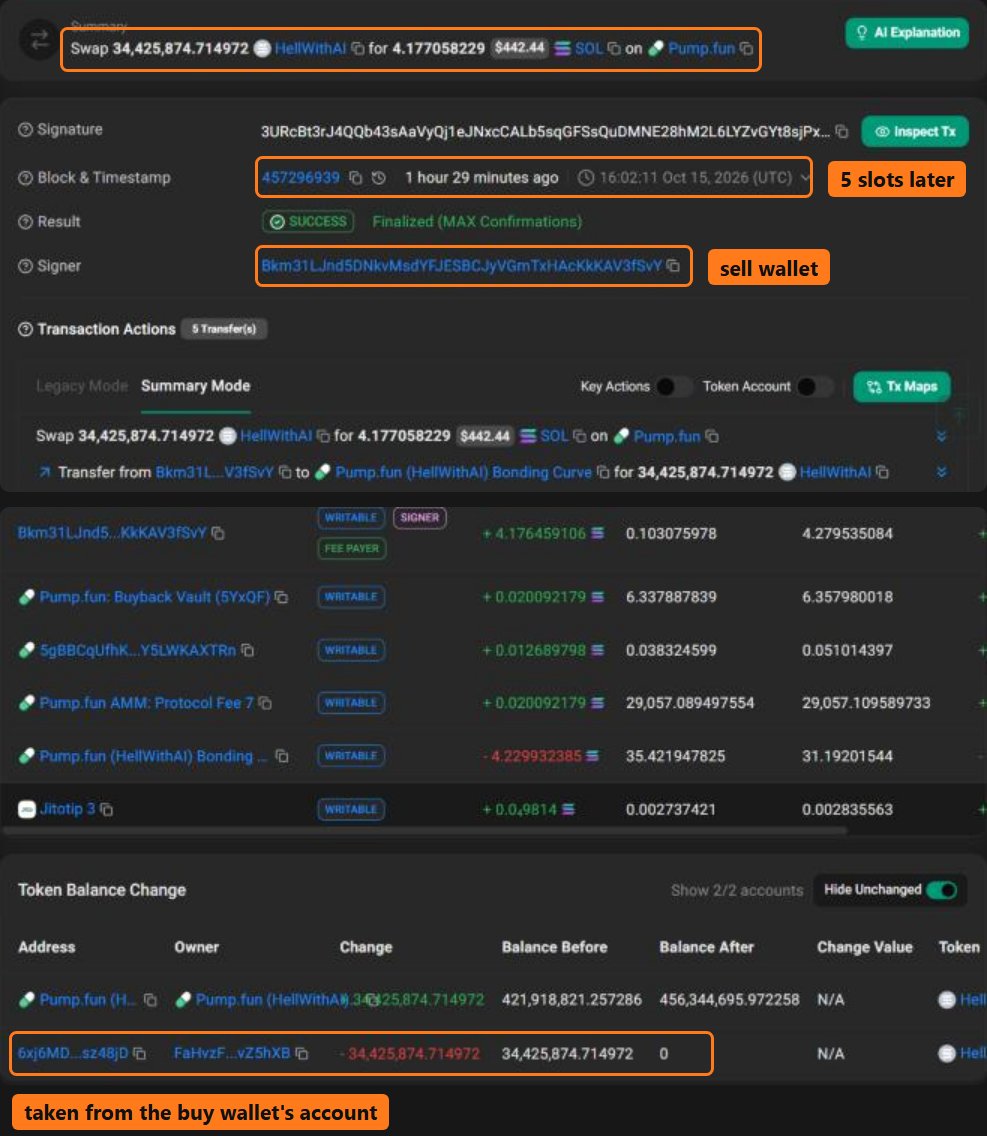The width and height of the screenshot is (987, 1136).
Task: Toggle the Token Account switch
Action: pos(815,387)
